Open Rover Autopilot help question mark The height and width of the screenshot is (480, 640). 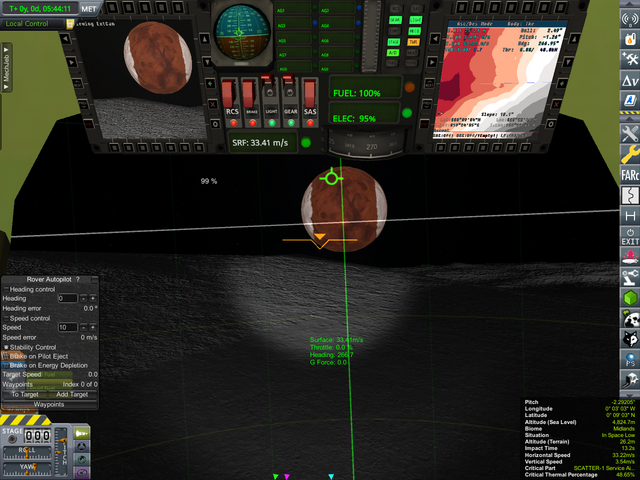click(78, 279)
